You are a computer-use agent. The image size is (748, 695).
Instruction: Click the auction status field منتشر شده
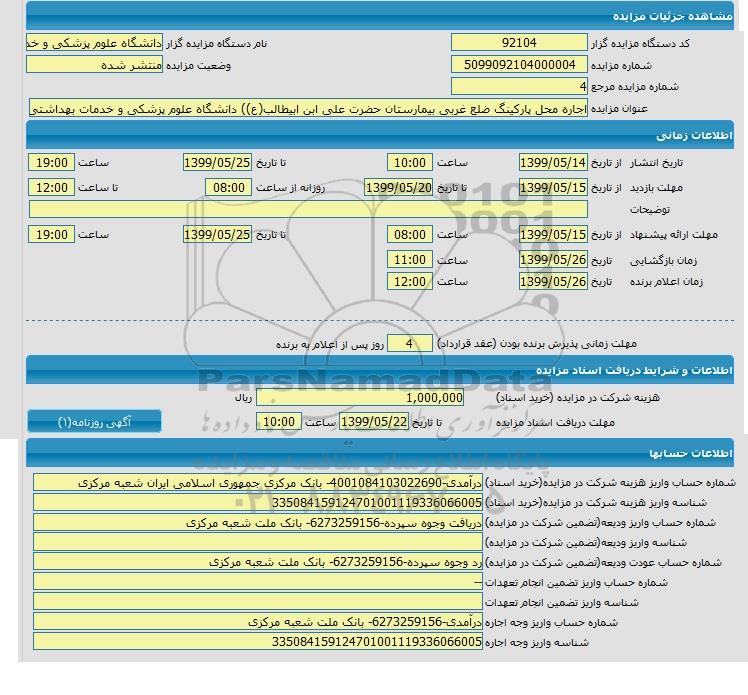[94, 65]
